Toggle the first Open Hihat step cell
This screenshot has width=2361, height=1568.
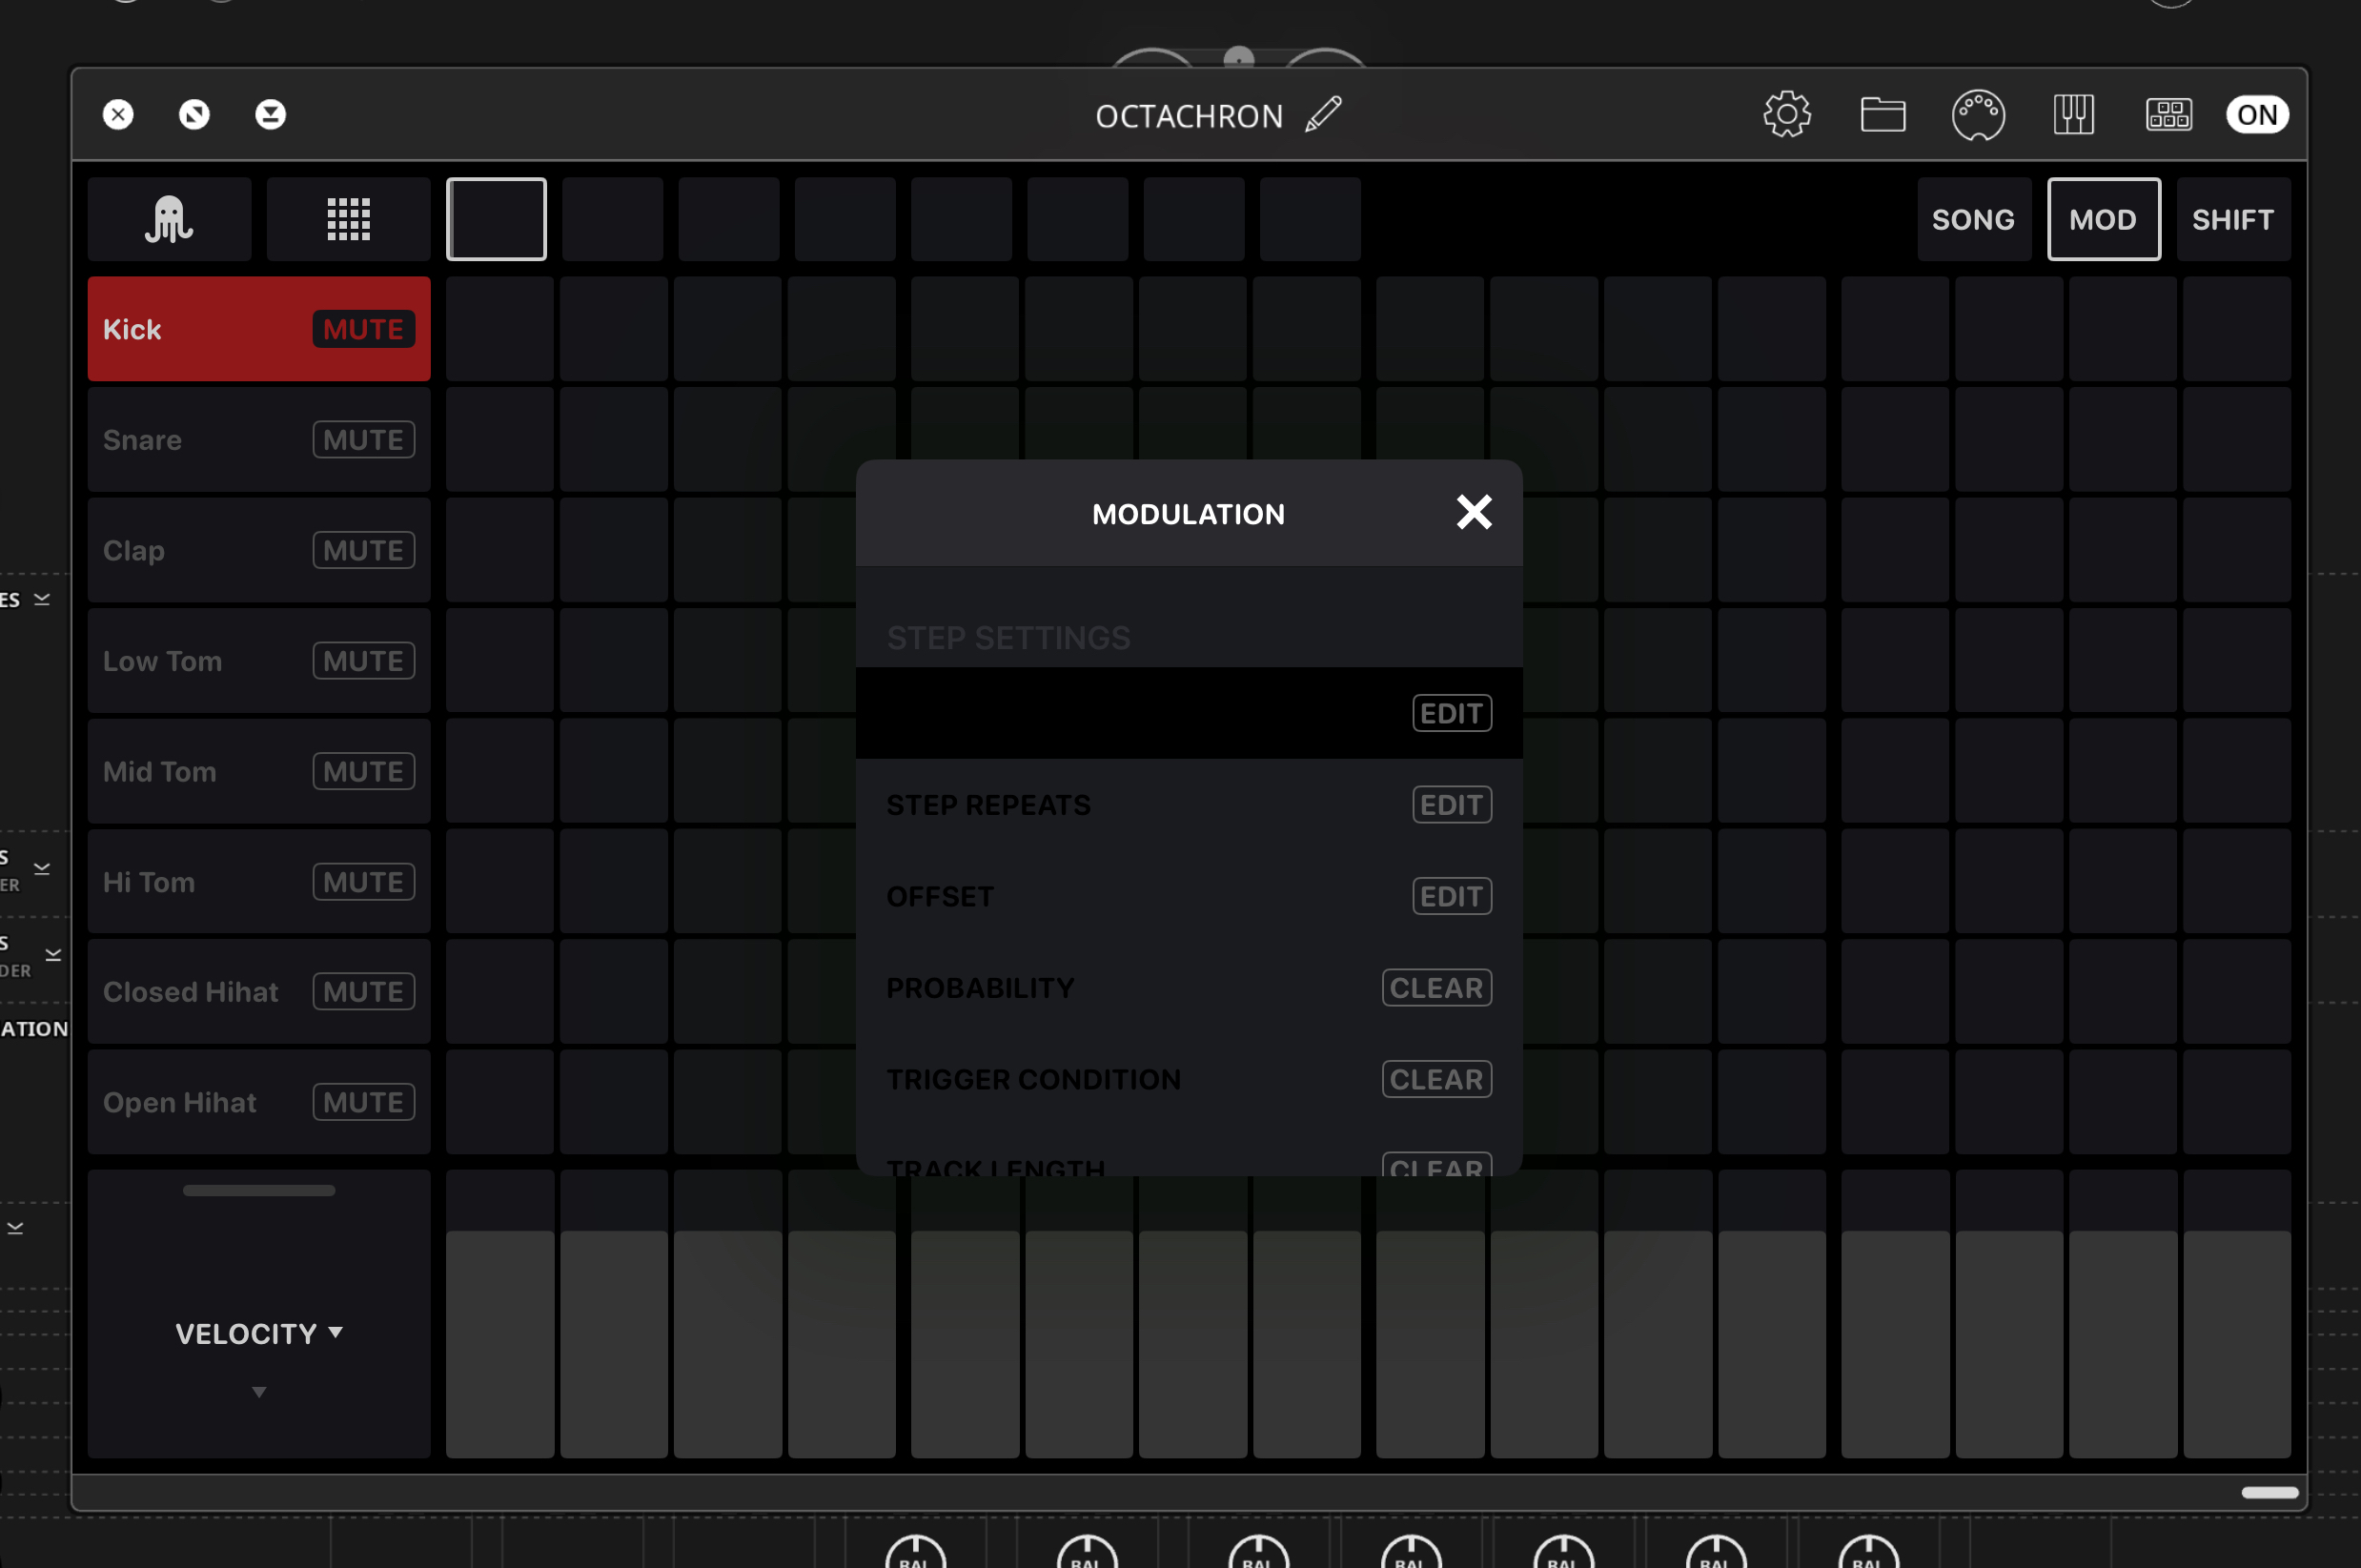click(500, 1102)
